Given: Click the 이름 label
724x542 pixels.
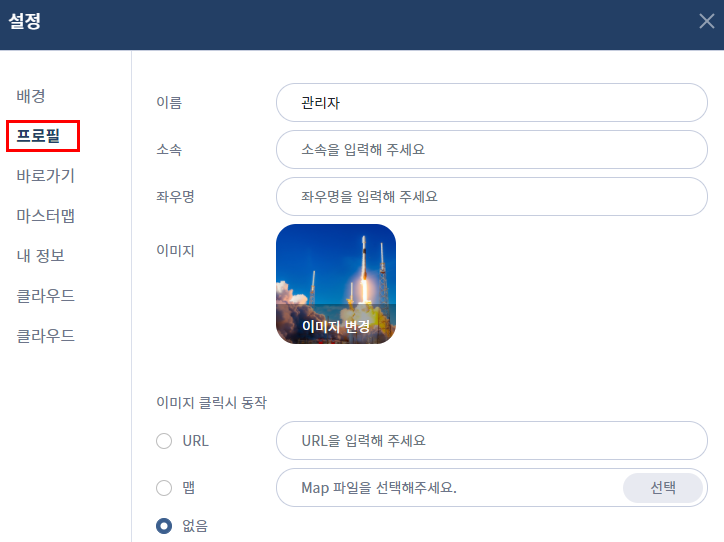Looking at the screenshot, I should point(169,102).
